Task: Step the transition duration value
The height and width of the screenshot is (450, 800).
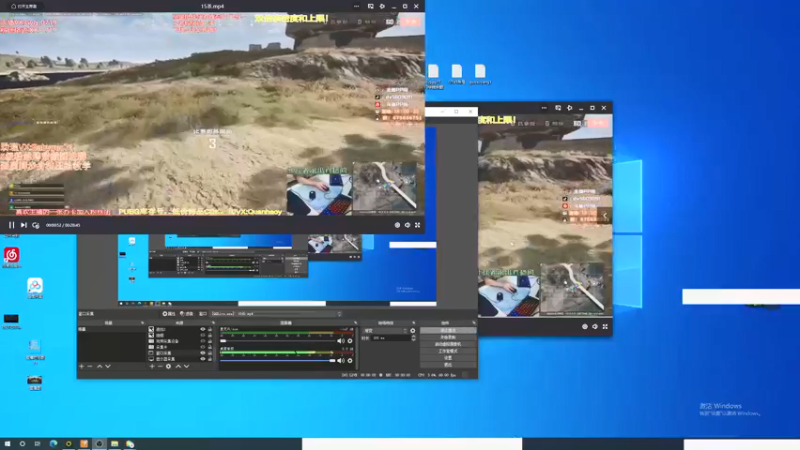Action: tap(413, 338)
